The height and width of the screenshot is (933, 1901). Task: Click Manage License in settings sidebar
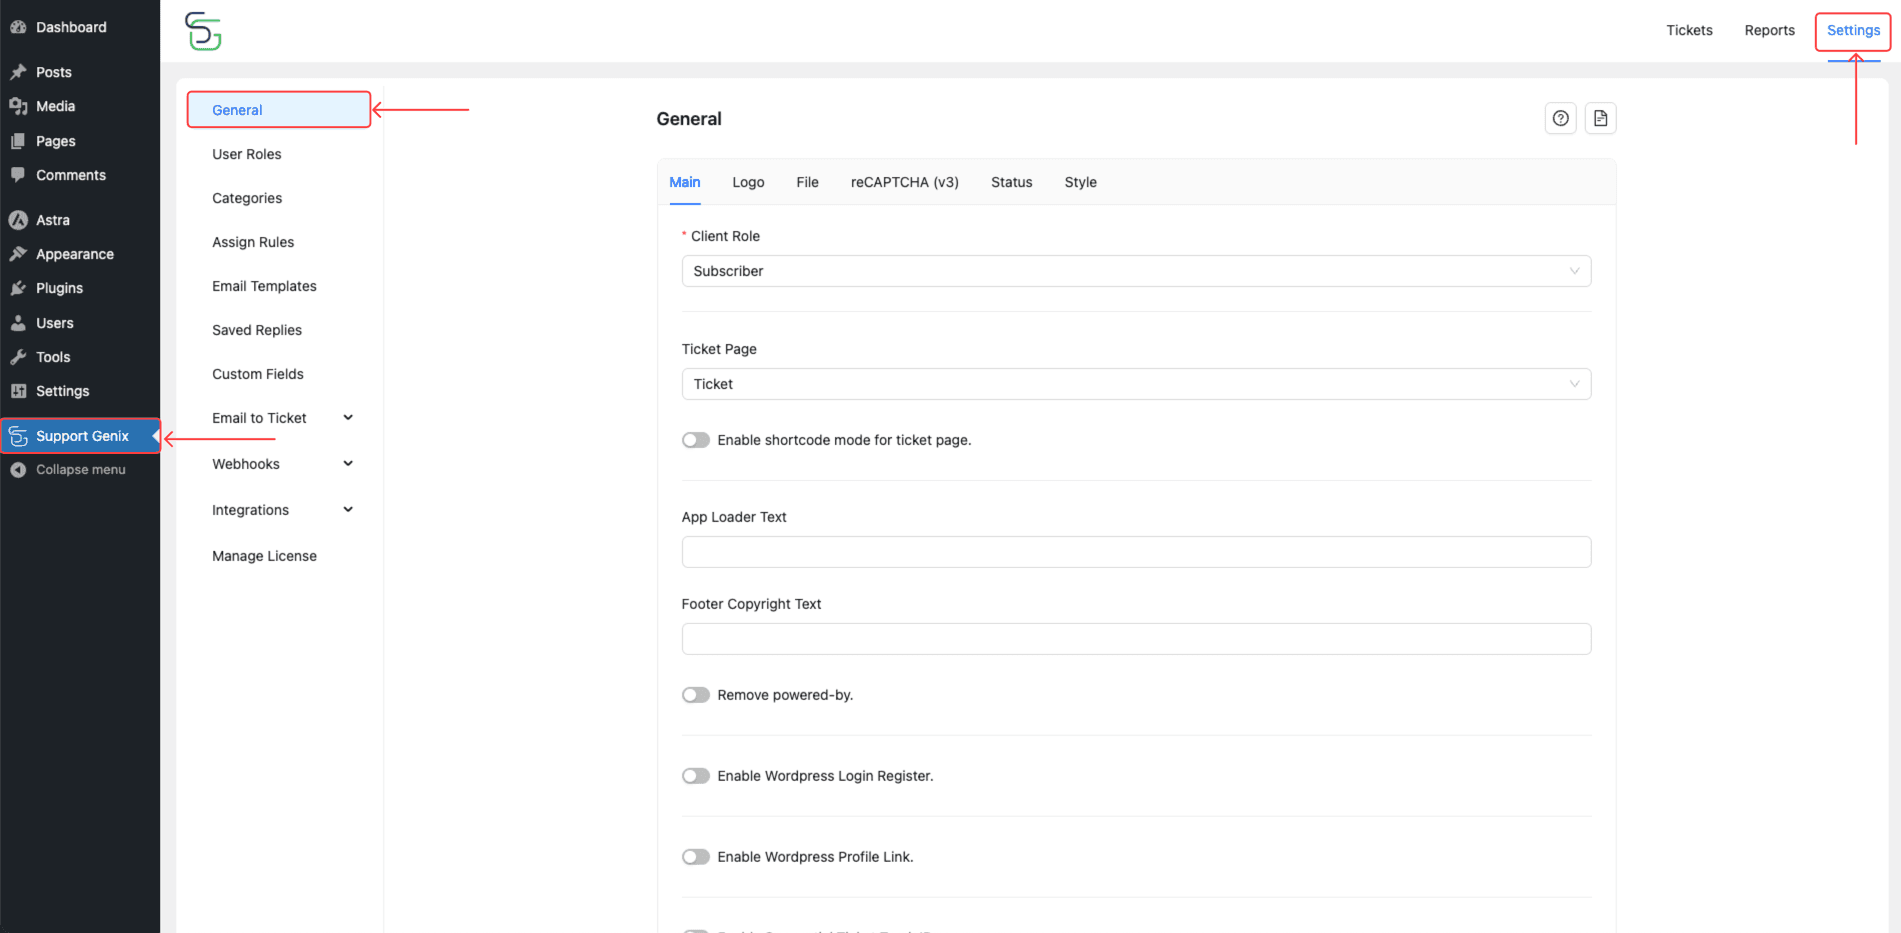click(x=264, y=555)
